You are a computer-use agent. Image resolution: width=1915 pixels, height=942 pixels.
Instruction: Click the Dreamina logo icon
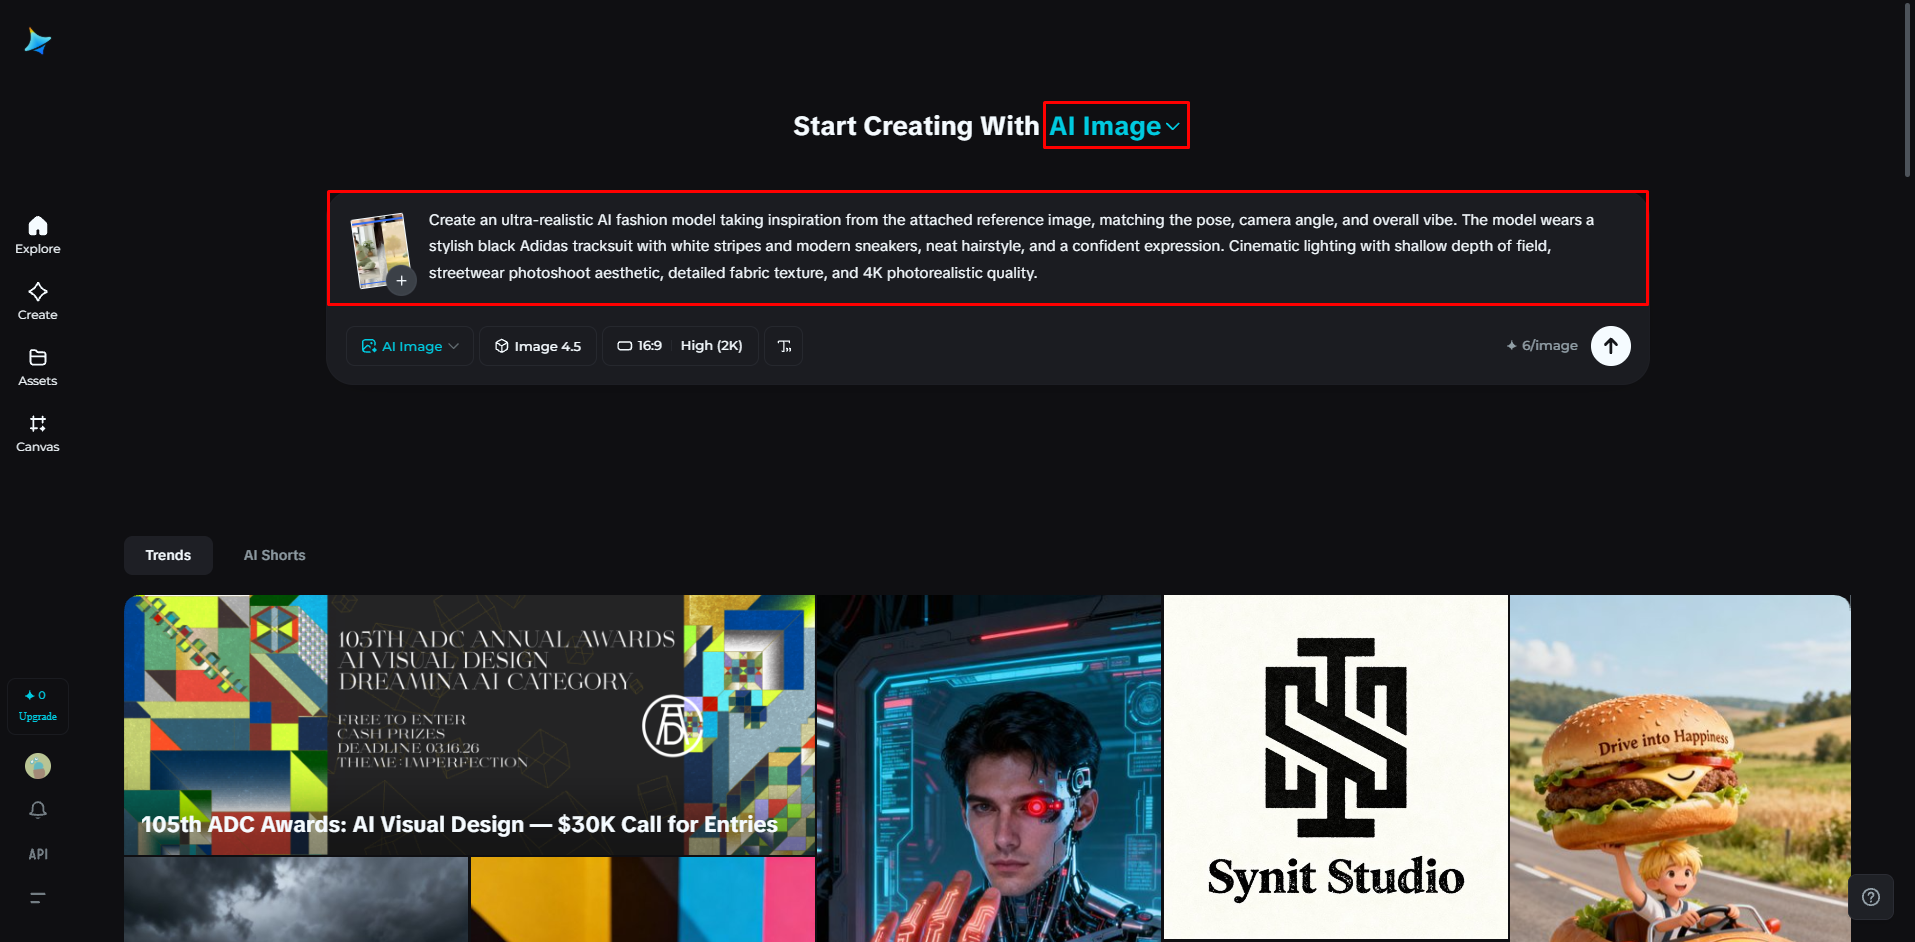pyautogui.click(x=38, y=41)
